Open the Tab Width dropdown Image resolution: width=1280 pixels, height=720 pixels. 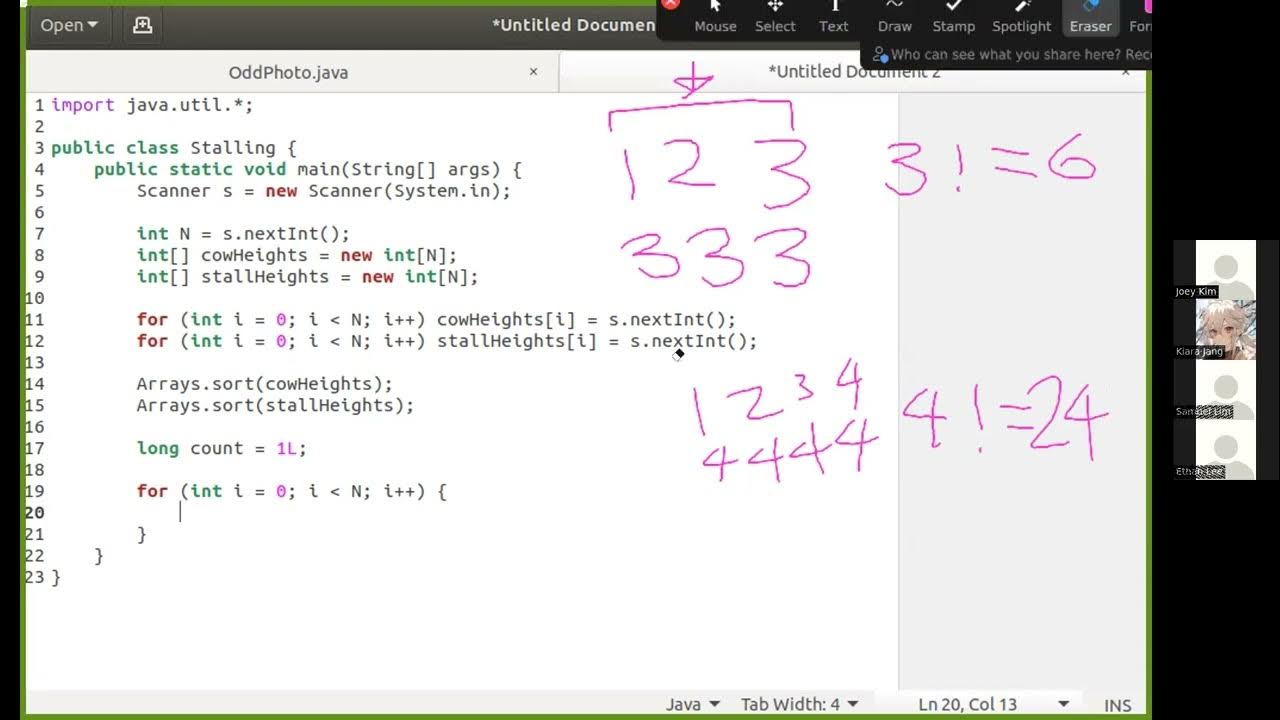click(x=799, y=704)
